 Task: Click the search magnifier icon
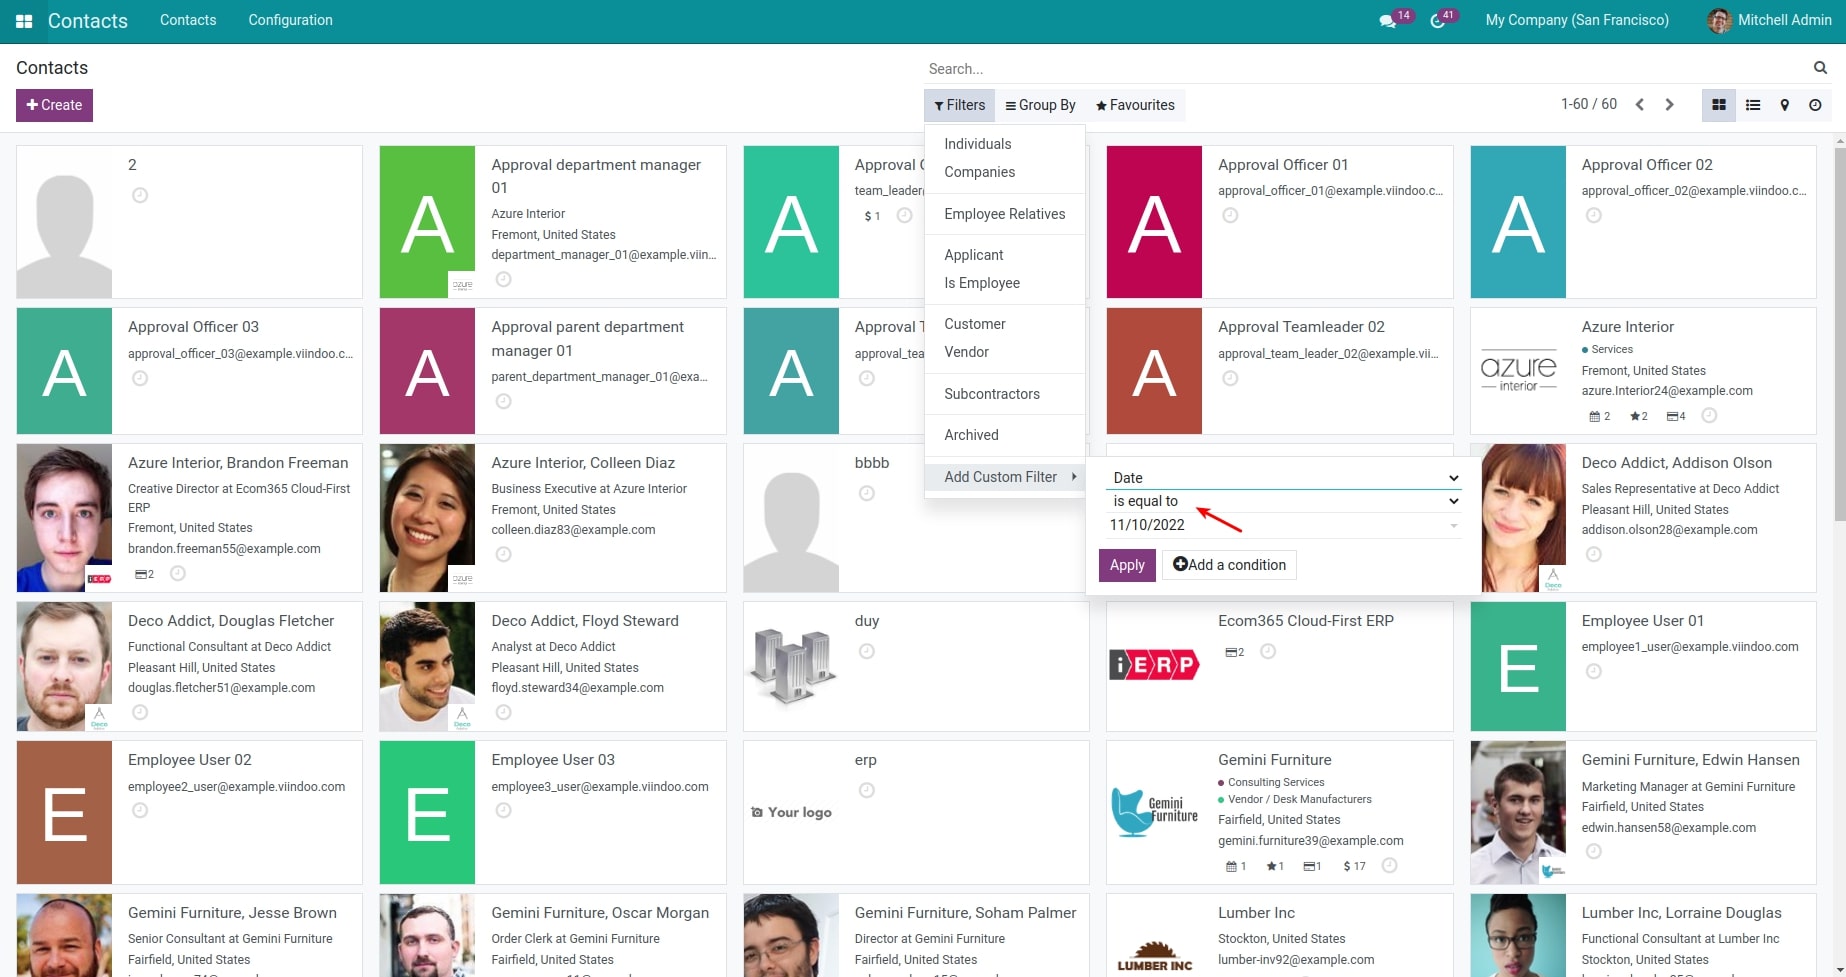click(1820, 68)
